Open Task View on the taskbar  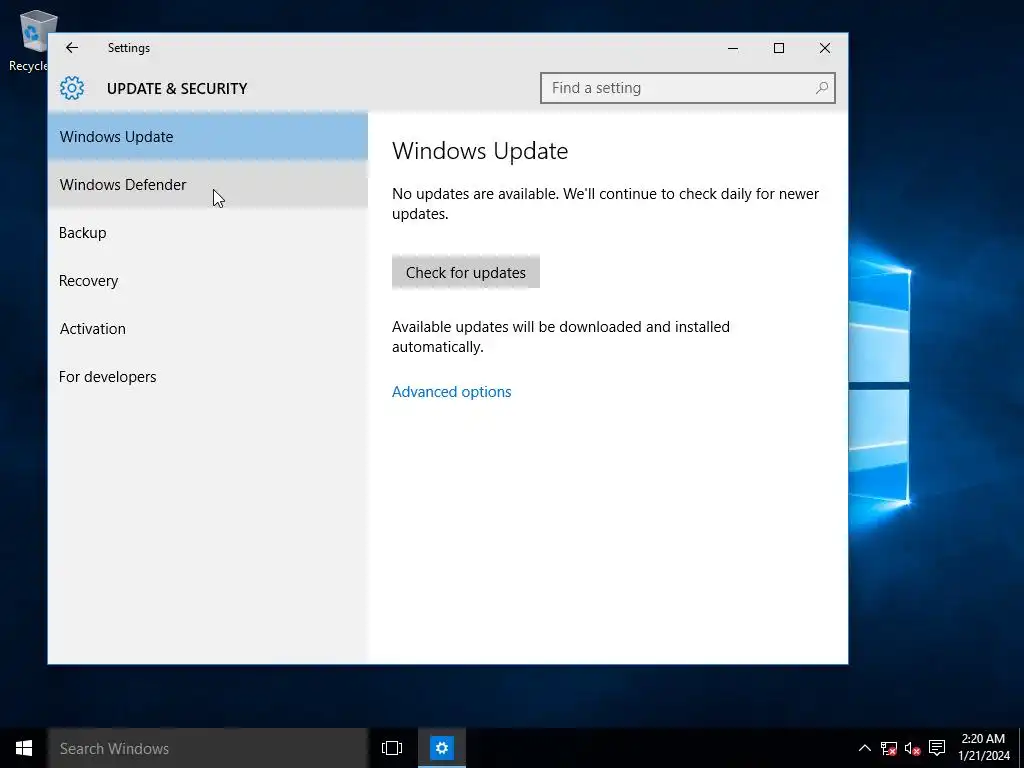[x=392, y=748]
